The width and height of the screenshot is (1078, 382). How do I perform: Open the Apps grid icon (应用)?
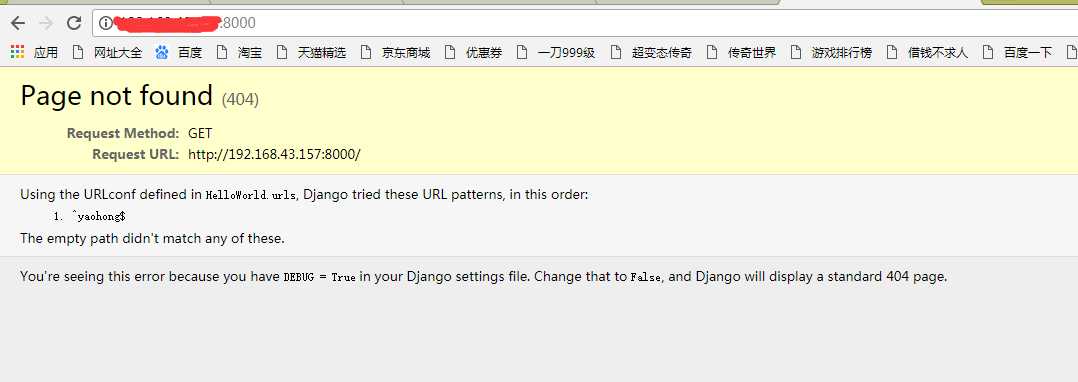click(x=34, y=52)
